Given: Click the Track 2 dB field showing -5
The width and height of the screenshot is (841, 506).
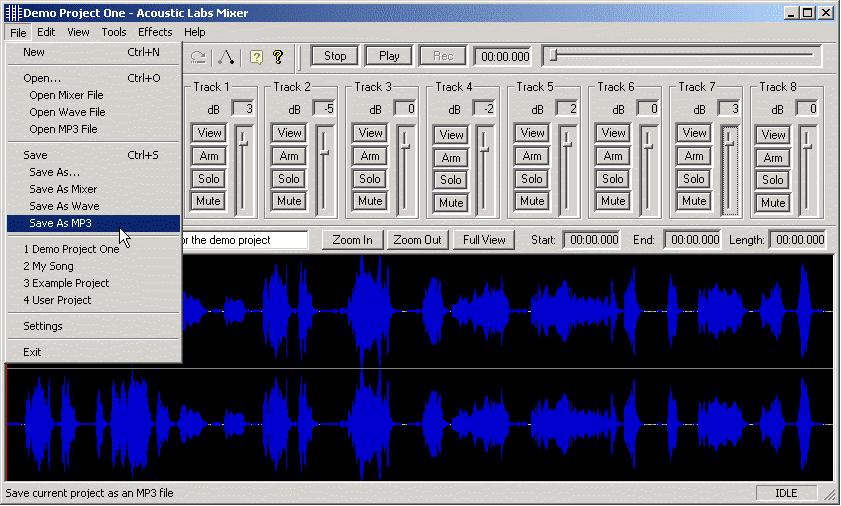Looking at the screenshot, I should [x=324, y=108].
